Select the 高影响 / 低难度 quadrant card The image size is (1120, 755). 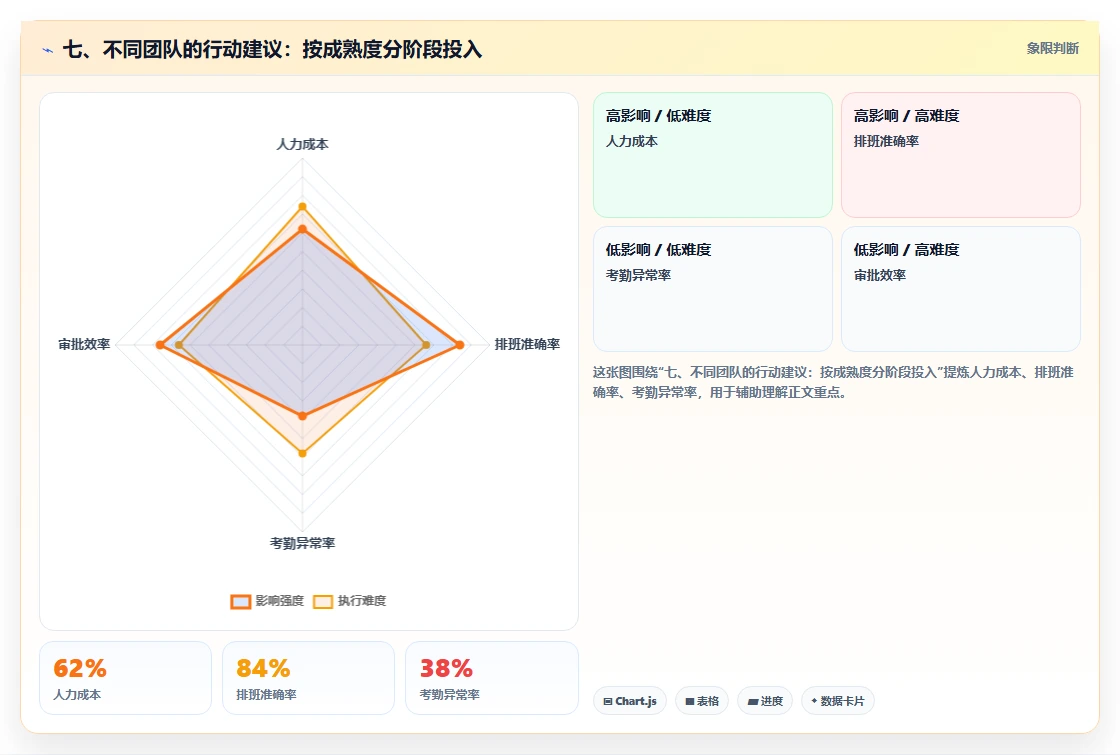point(713,155)
